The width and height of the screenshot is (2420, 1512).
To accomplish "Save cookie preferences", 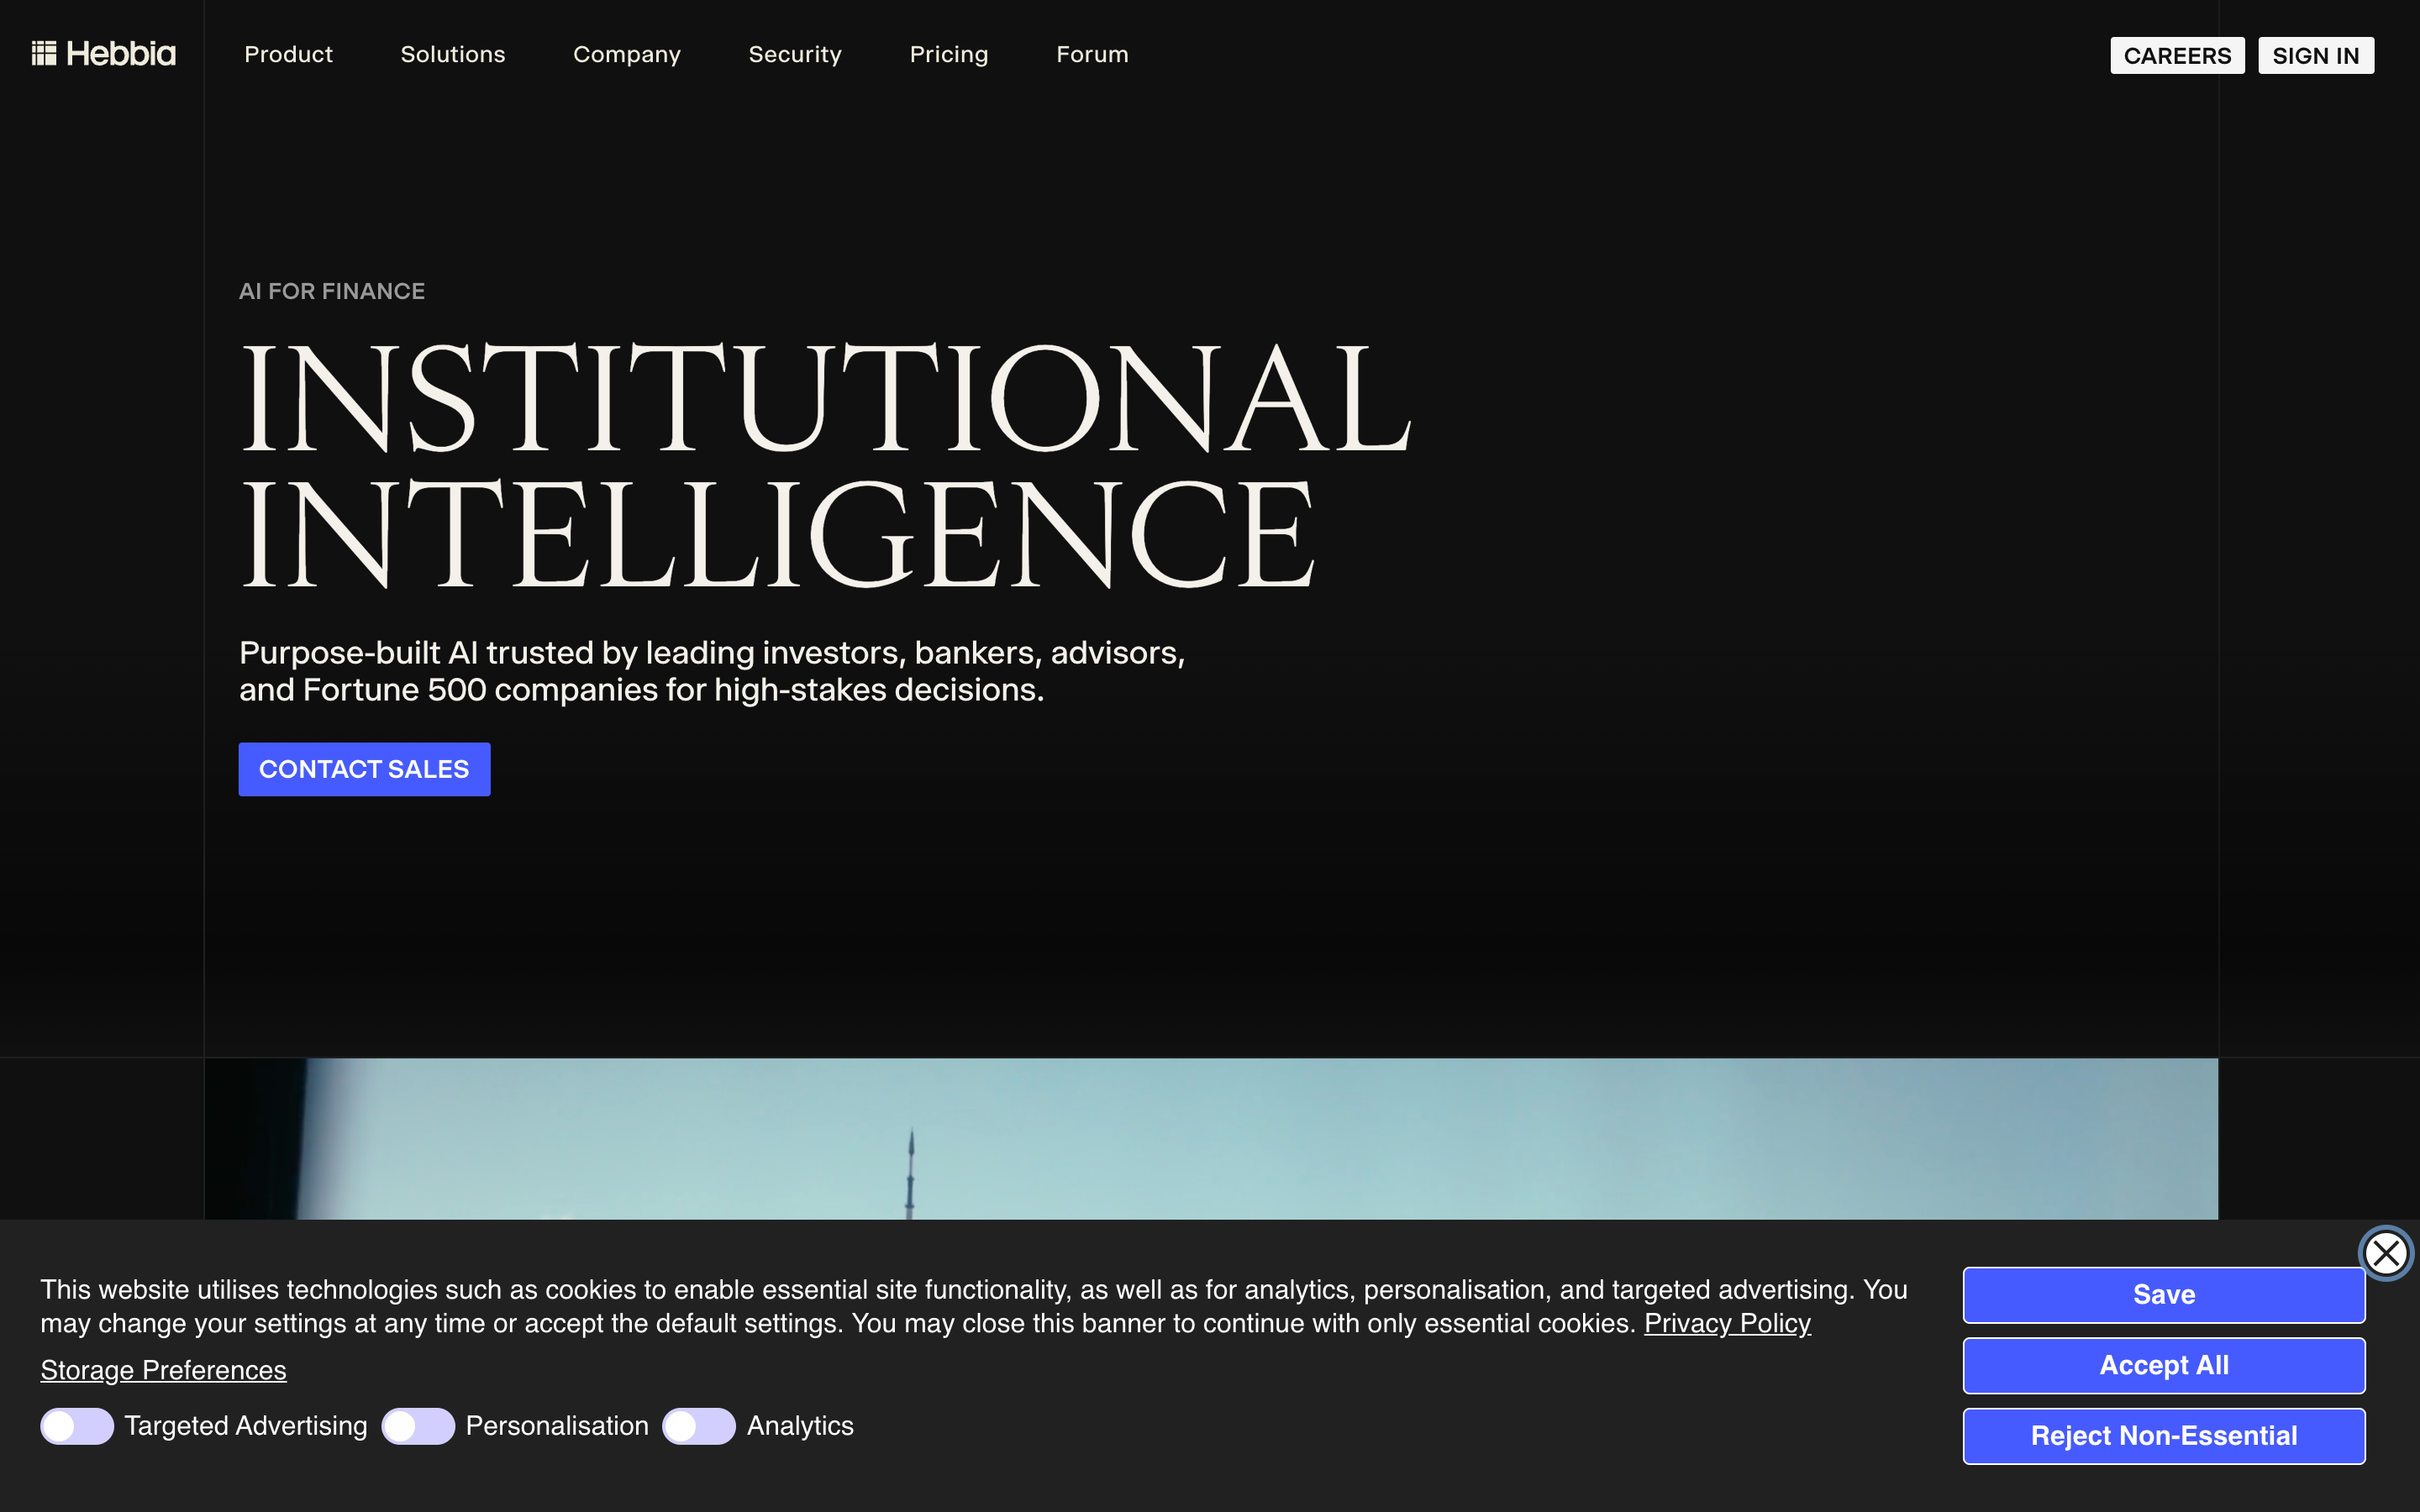I will 2164,1295.
